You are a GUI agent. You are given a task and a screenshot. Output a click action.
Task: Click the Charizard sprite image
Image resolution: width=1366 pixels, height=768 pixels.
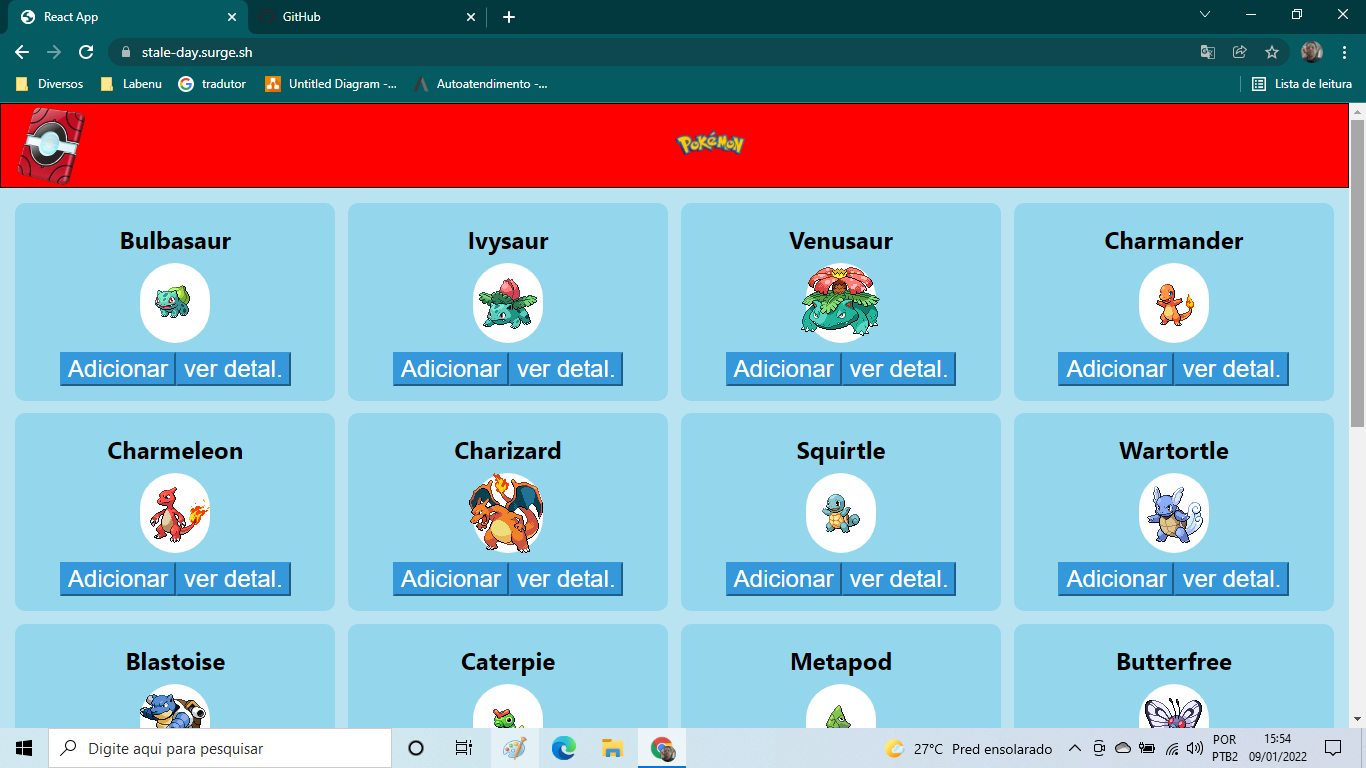click(x=508, y=513)
